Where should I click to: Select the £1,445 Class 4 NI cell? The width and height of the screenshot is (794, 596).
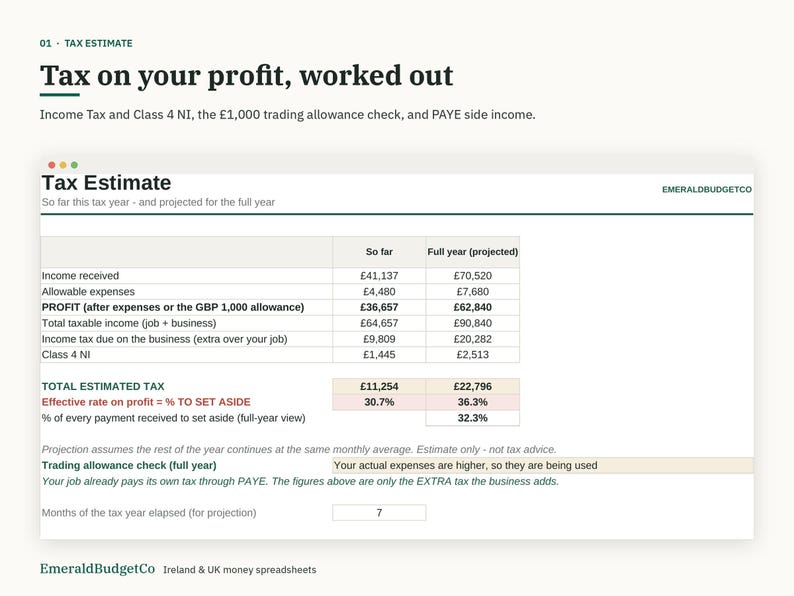click(x=379, y=355)
